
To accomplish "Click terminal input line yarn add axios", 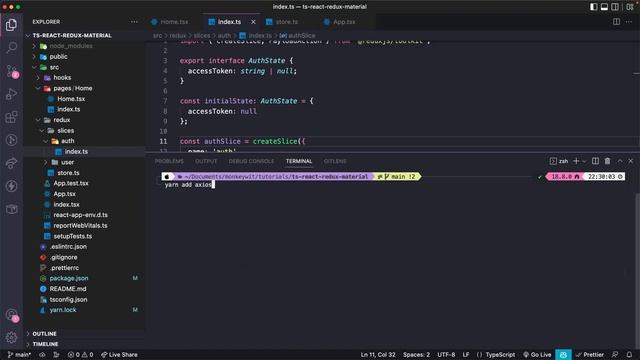I will (x=188, y=185).
